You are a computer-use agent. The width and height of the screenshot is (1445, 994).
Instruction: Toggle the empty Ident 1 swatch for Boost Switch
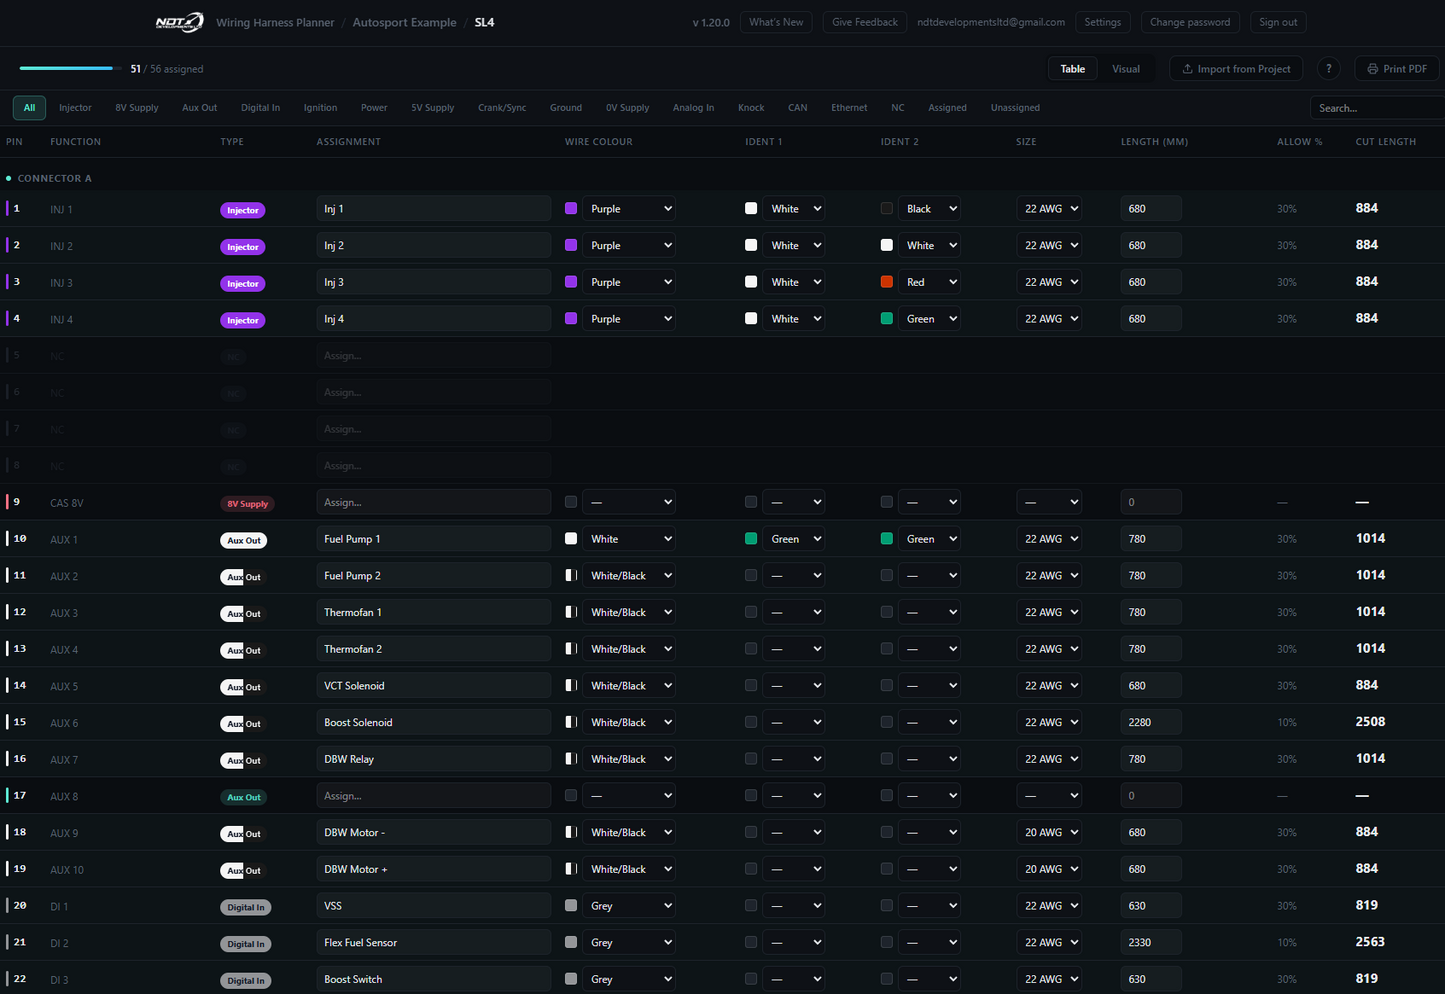point(751,979)
